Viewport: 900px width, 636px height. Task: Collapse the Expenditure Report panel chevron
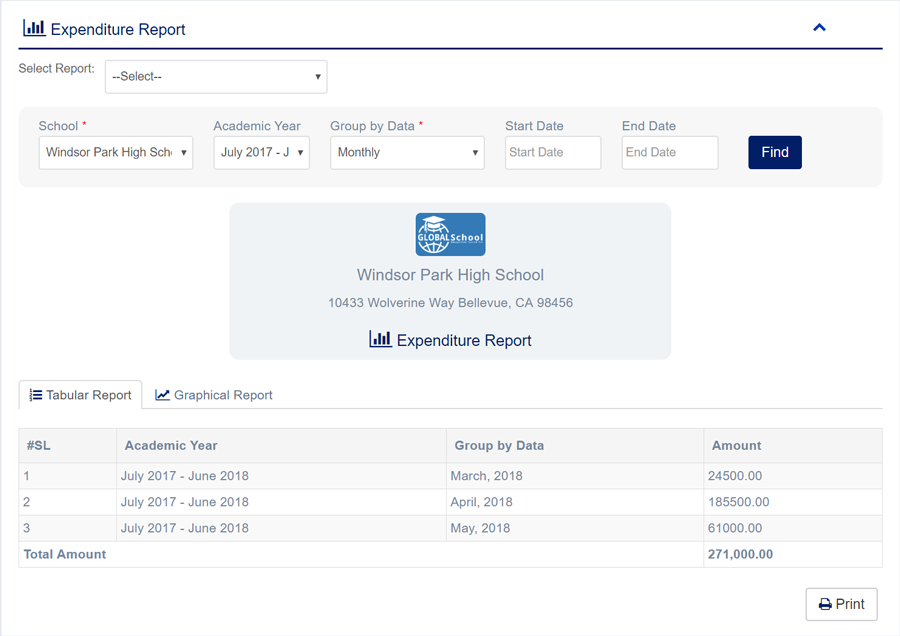819,28
